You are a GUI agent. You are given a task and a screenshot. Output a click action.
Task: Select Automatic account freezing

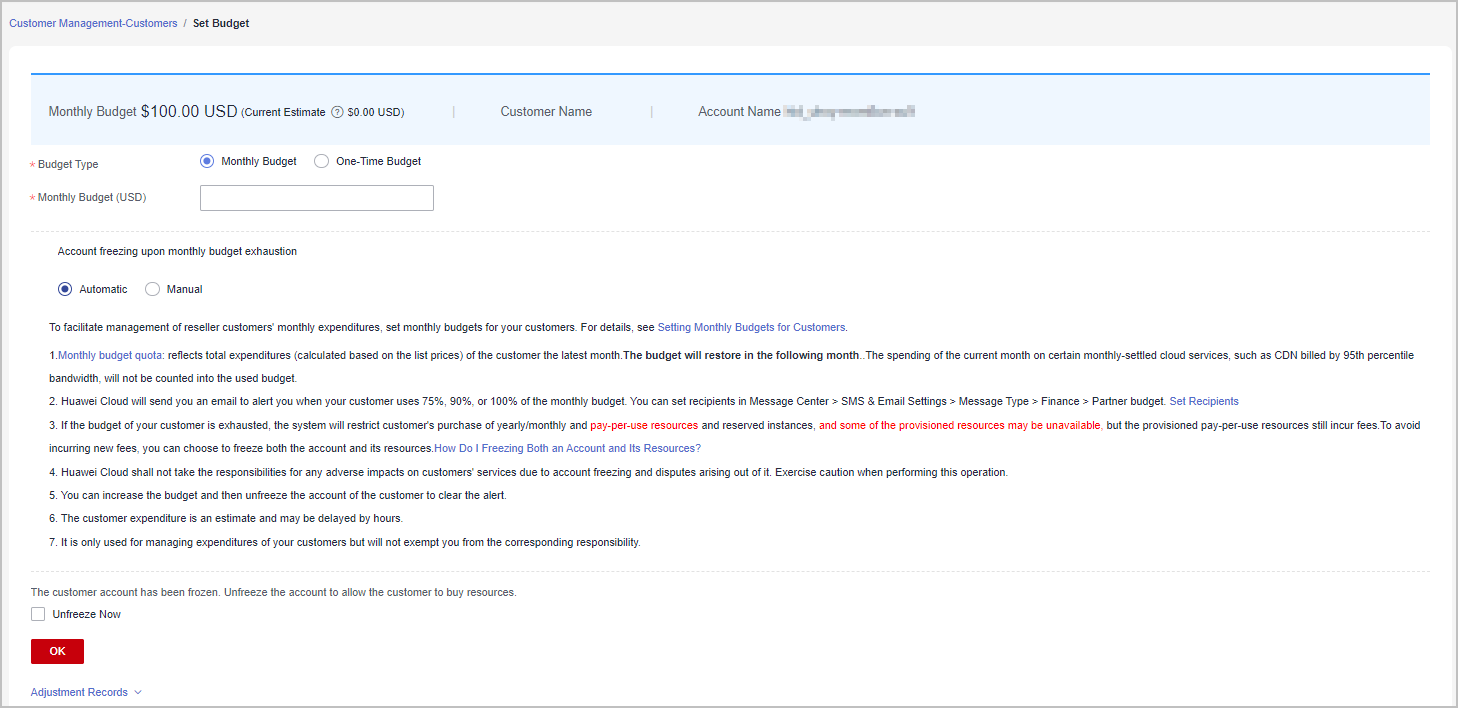pyautogui.click(x=65, y=289)
